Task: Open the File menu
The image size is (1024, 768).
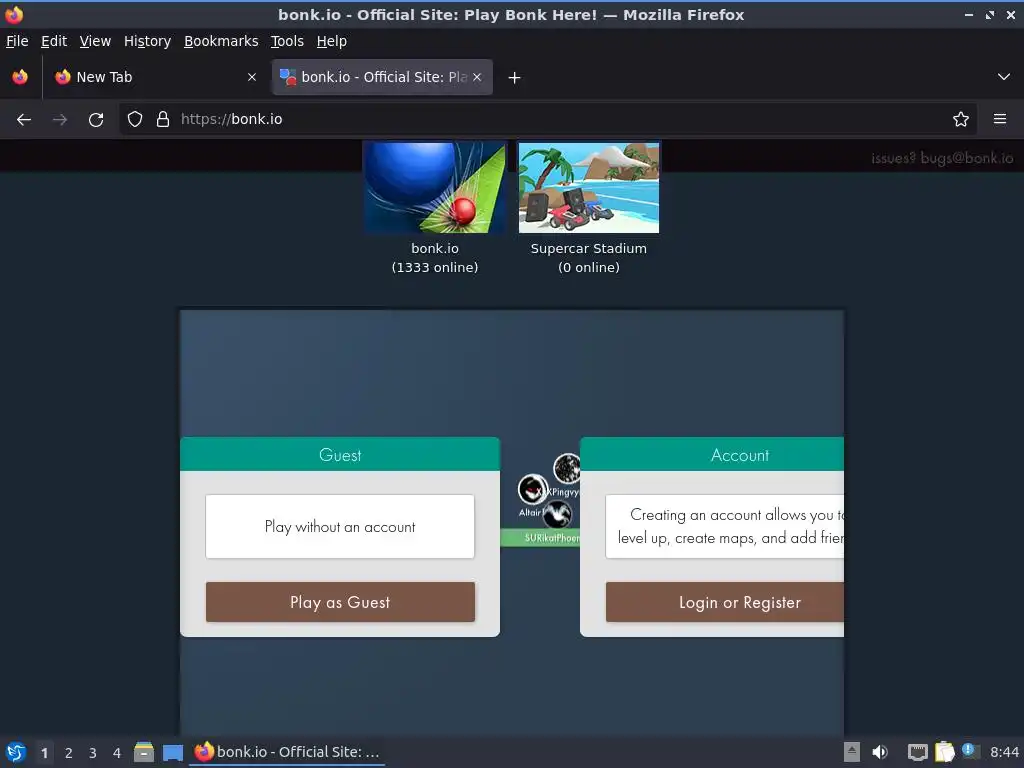Action: (17, 41)
